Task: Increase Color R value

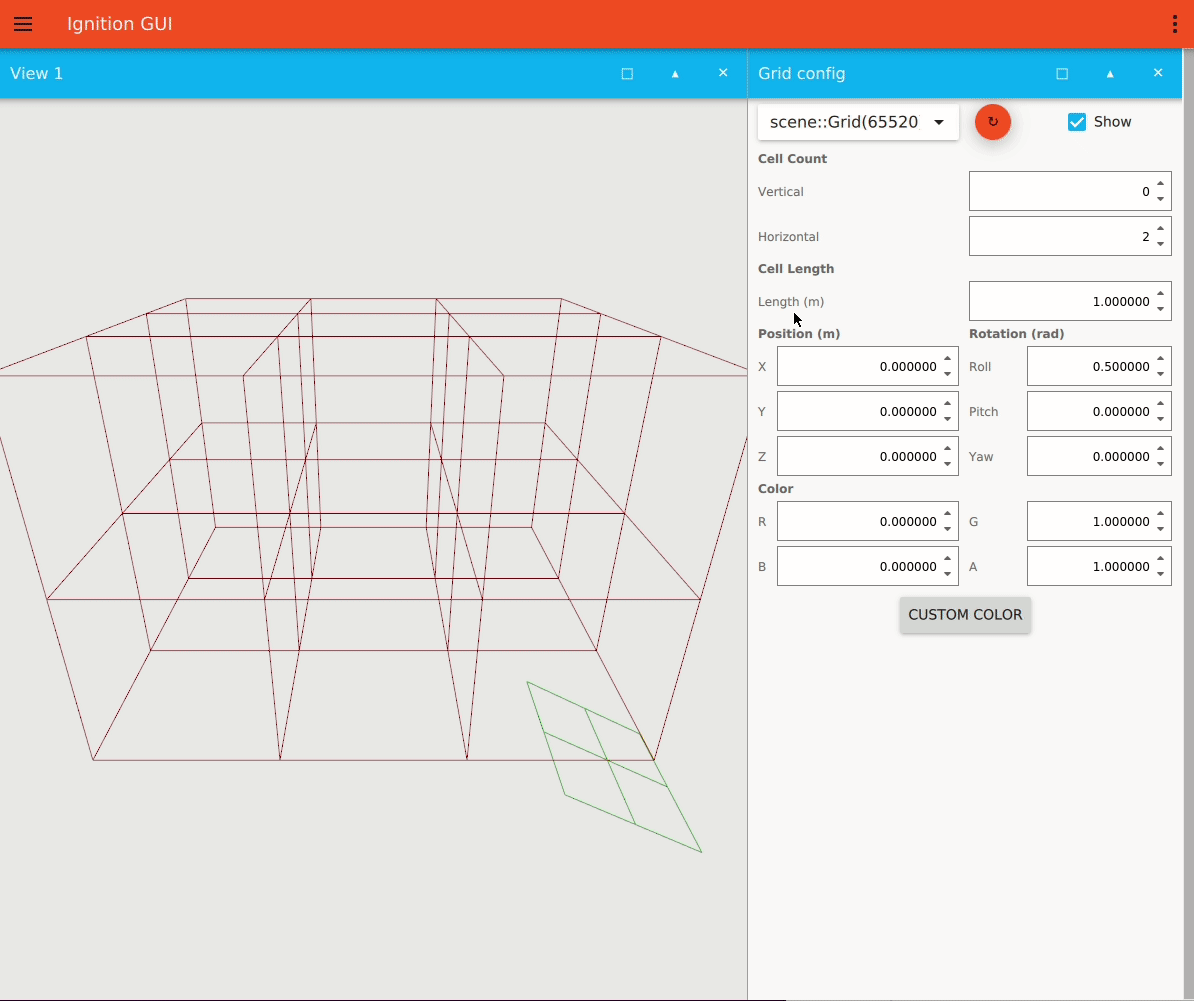Action: coord(947,514)
